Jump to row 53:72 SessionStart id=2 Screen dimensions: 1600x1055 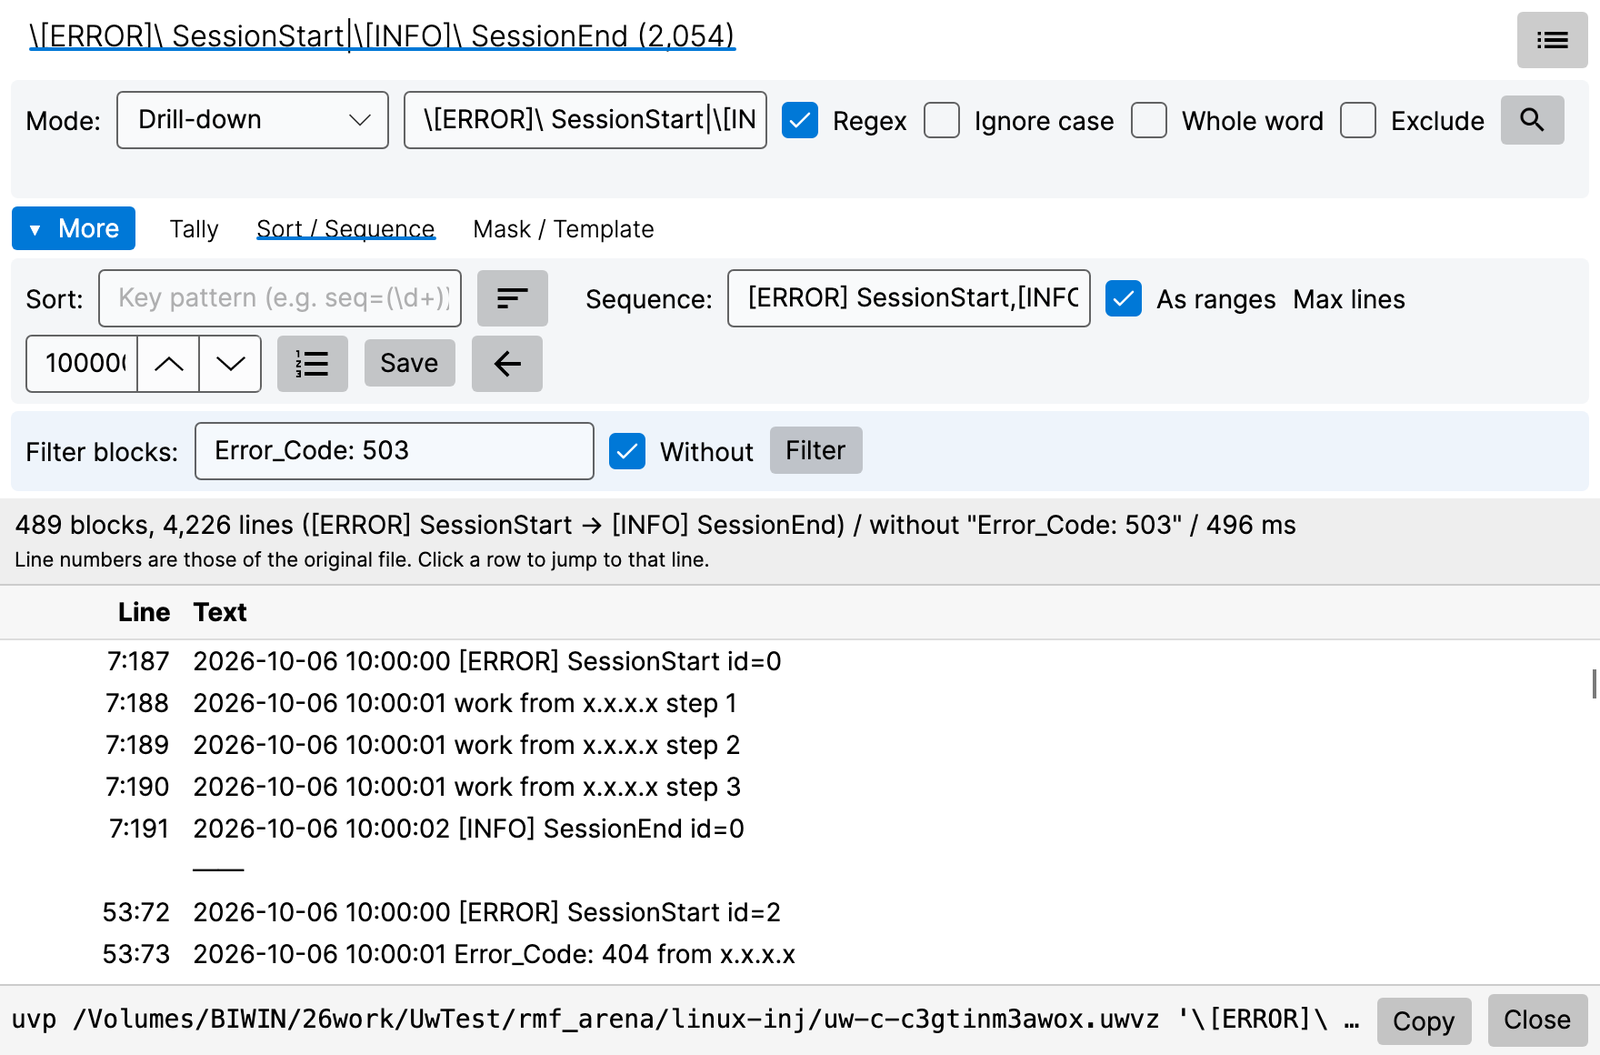(x=800, y=912)
